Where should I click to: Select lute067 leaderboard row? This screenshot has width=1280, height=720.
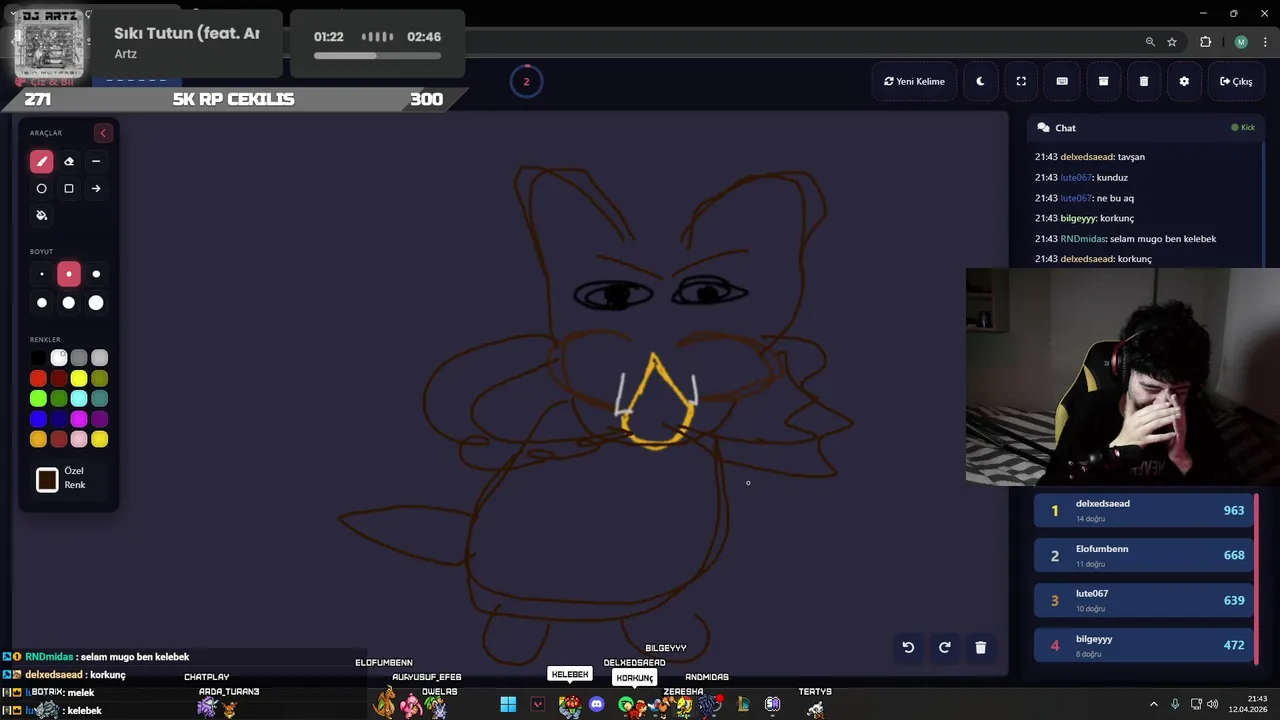pos(1146,600)
